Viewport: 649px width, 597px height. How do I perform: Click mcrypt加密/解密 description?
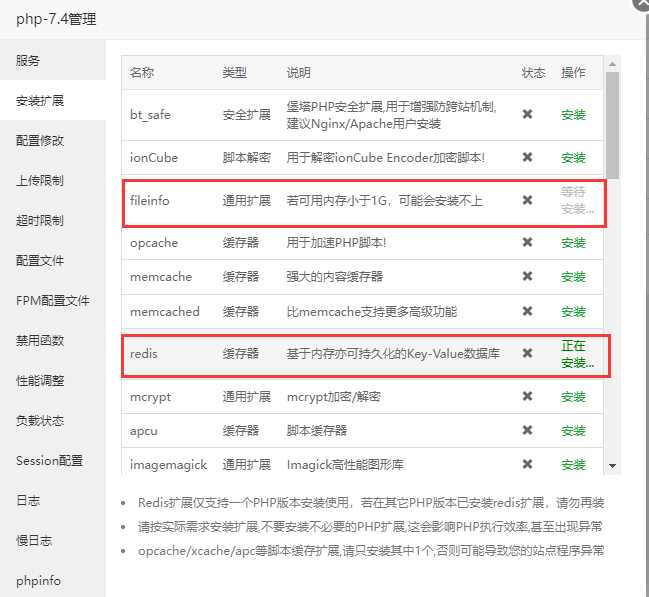tap(334, 397)
